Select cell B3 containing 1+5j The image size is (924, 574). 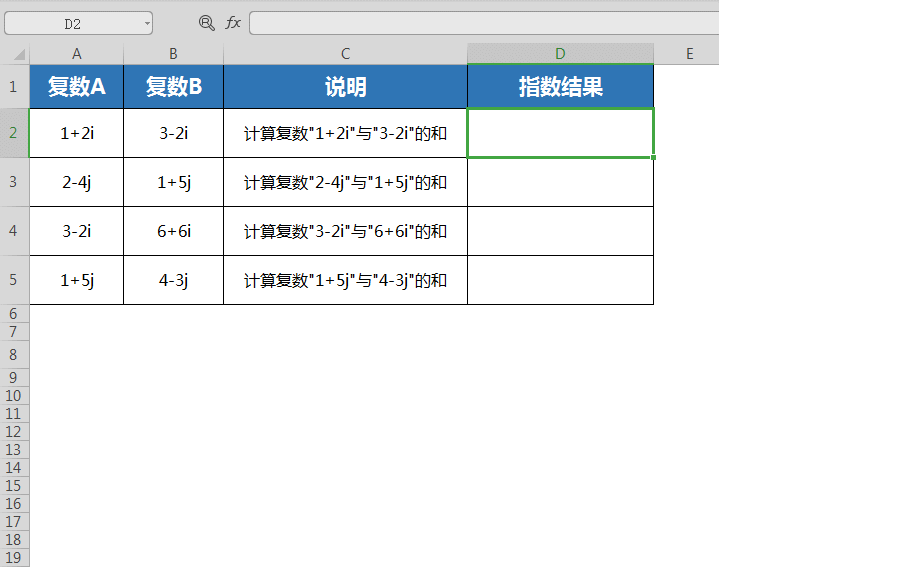coord(173,182)
